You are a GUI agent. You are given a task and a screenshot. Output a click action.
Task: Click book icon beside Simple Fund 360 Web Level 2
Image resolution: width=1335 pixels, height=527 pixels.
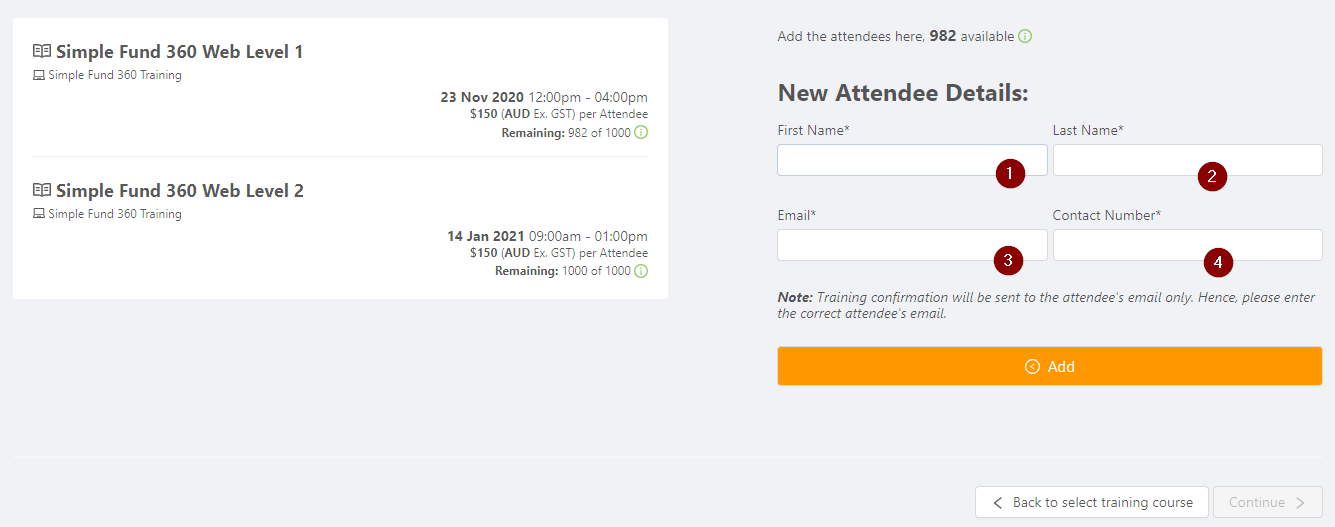coord(42,190)
